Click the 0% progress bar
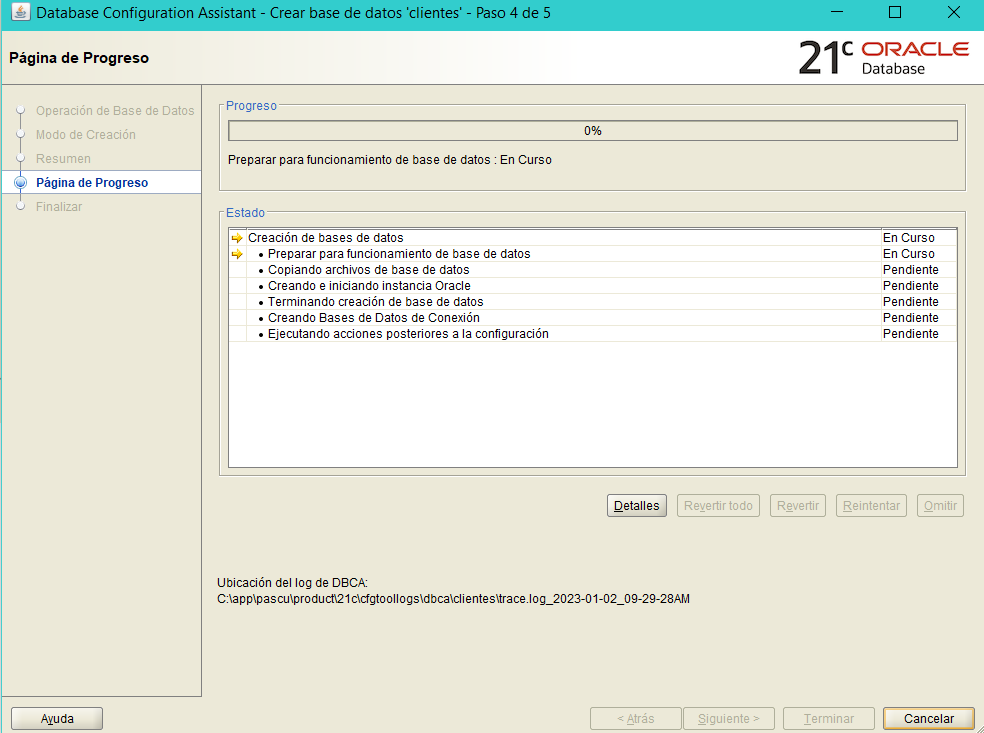 point(592,131)
